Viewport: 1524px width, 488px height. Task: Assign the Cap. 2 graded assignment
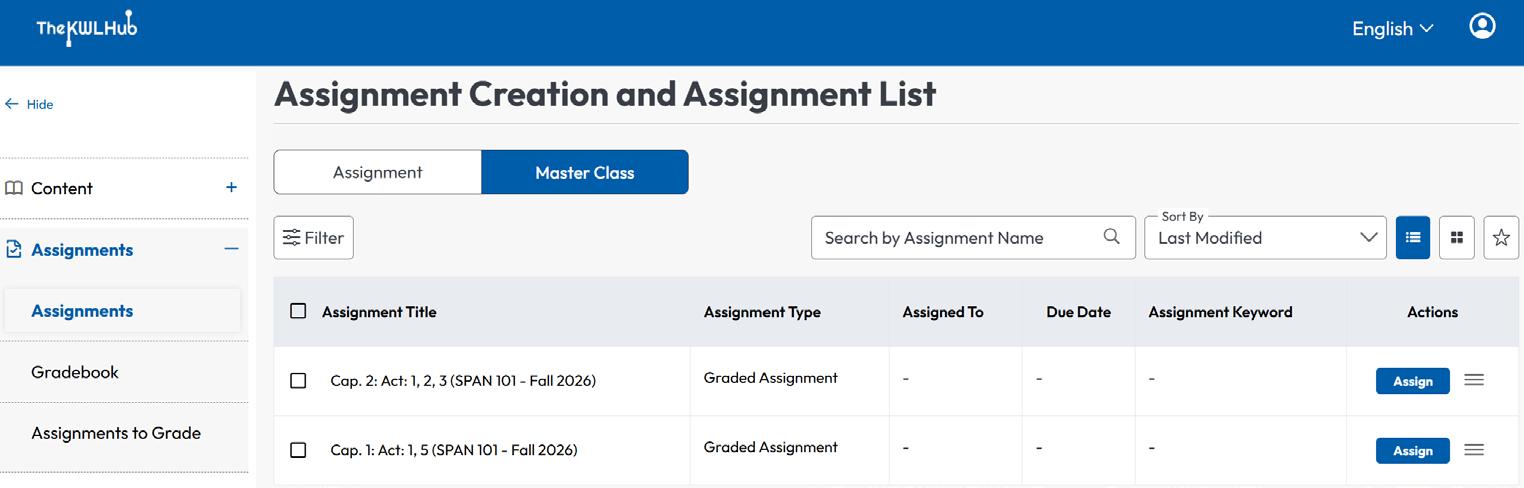[1413, 381]
